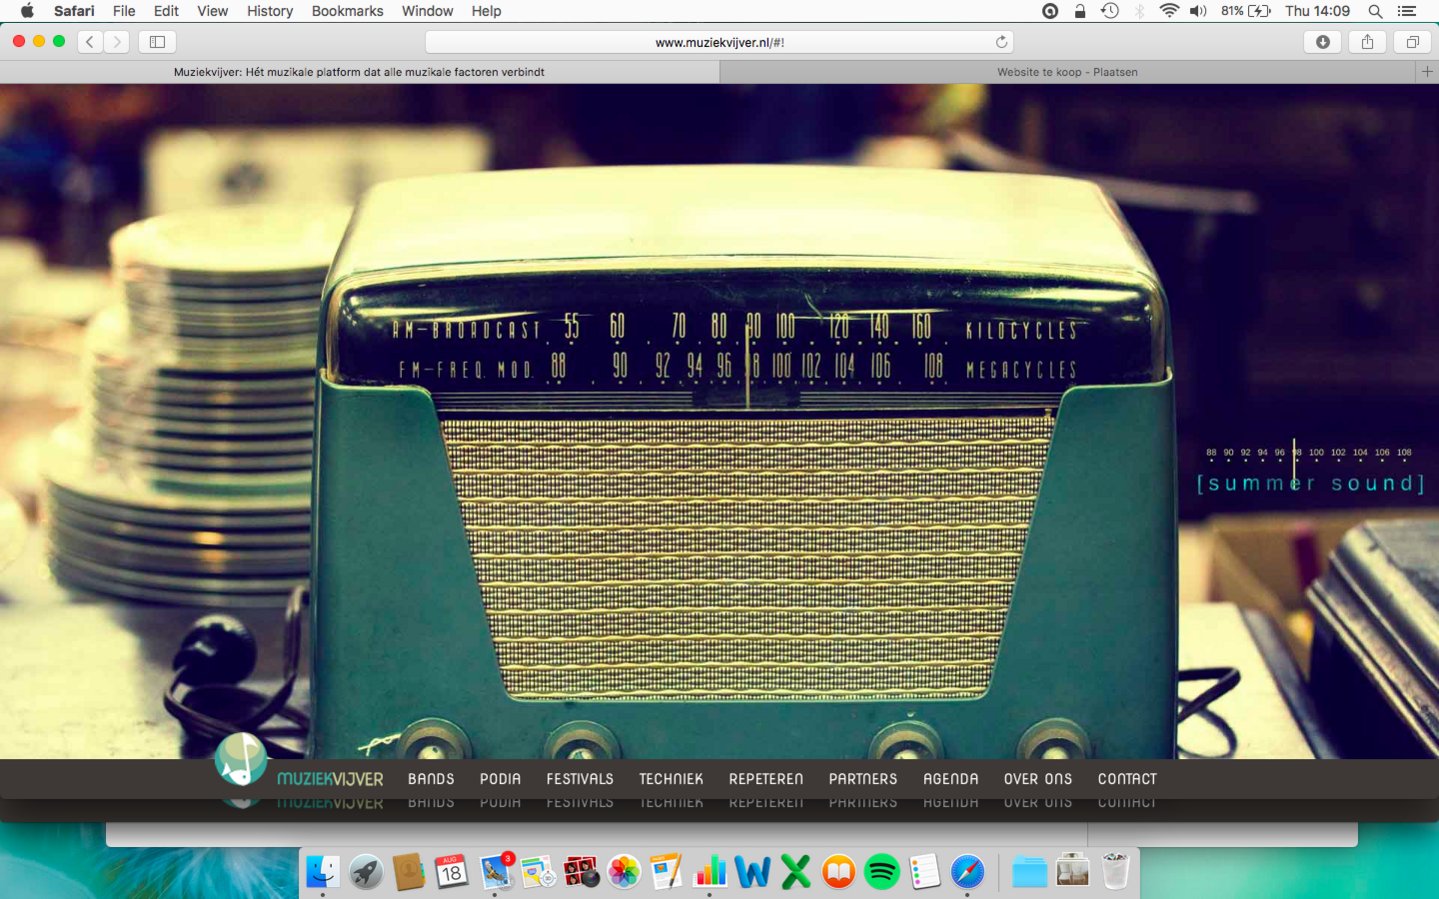Open the Apple menu
The image size is (1439, 899).
point(27,11)
